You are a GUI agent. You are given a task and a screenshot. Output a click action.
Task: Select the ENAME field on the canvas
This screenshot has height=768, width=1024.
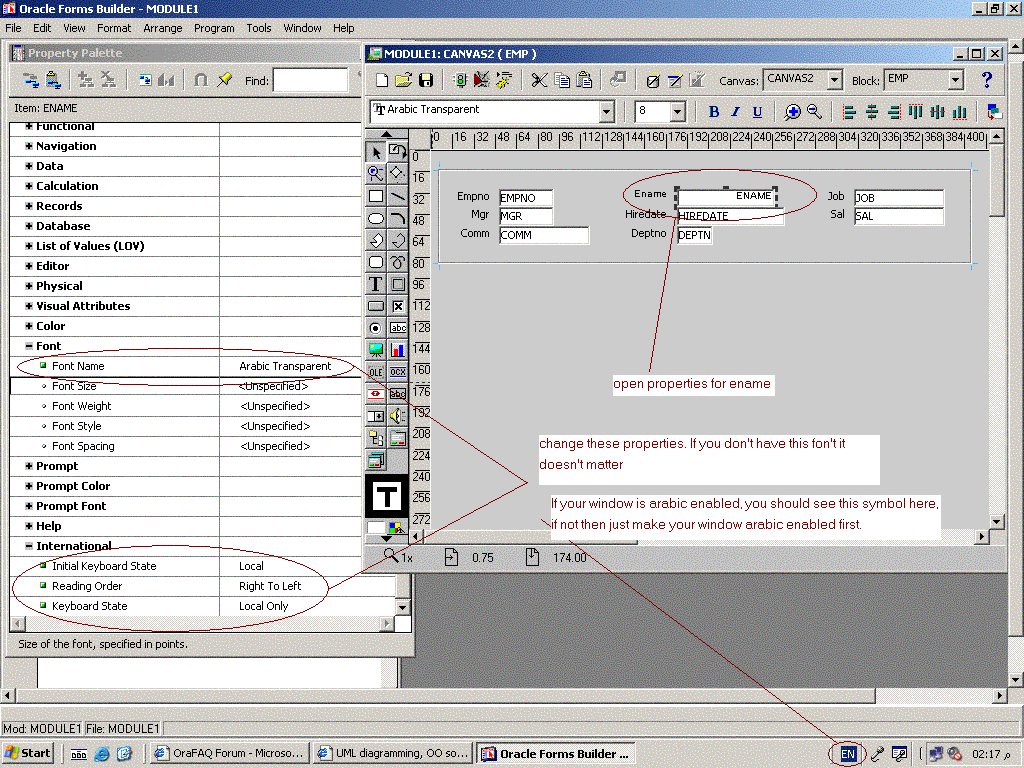726,196
